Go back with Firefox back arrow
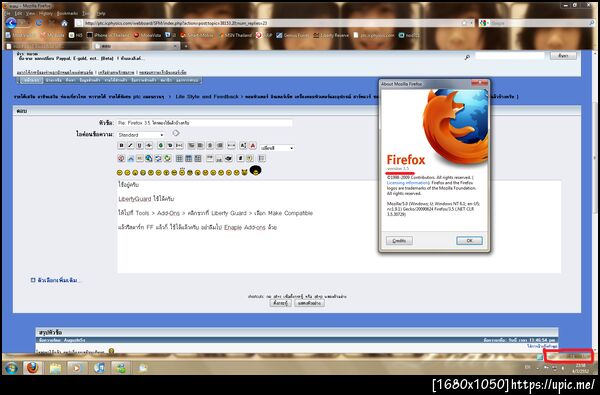 (x=11, y=23)
